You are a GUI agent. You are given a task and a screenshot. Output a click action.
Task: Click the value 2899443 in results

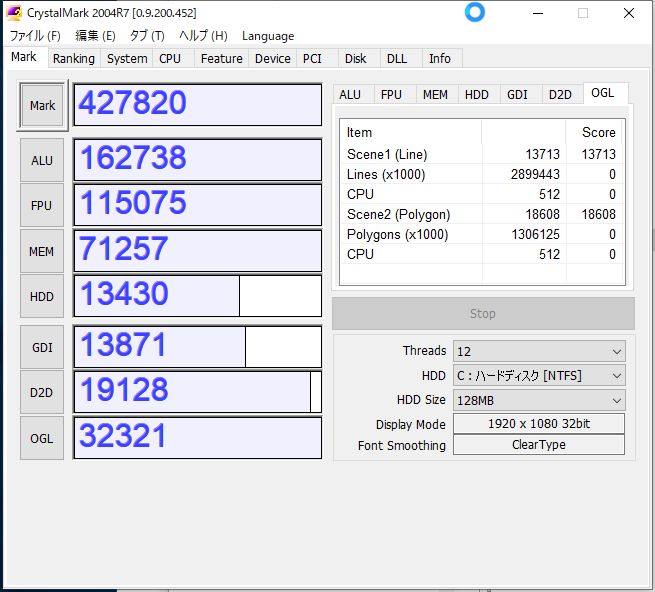click(x=535, y=174)
